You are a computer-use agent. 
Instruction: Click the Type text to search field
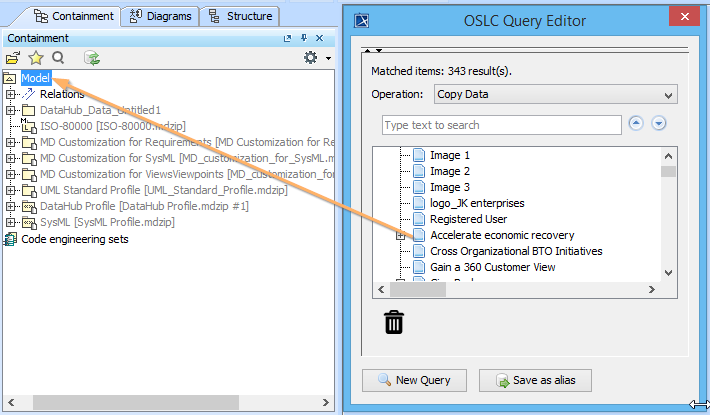pos(501,125)
